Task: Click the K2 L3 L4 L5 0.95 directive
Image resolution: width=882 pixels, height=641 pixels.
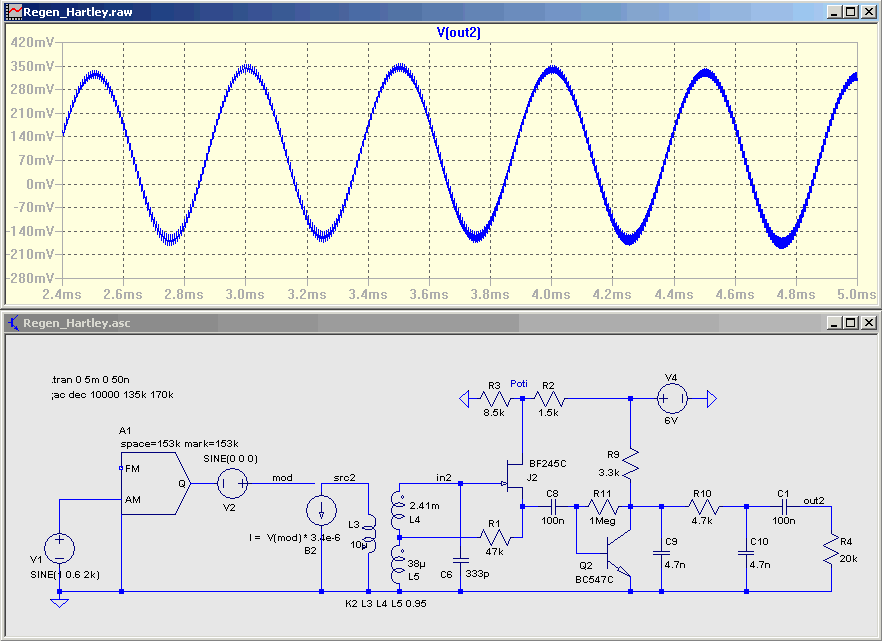Action: [385, 603]
